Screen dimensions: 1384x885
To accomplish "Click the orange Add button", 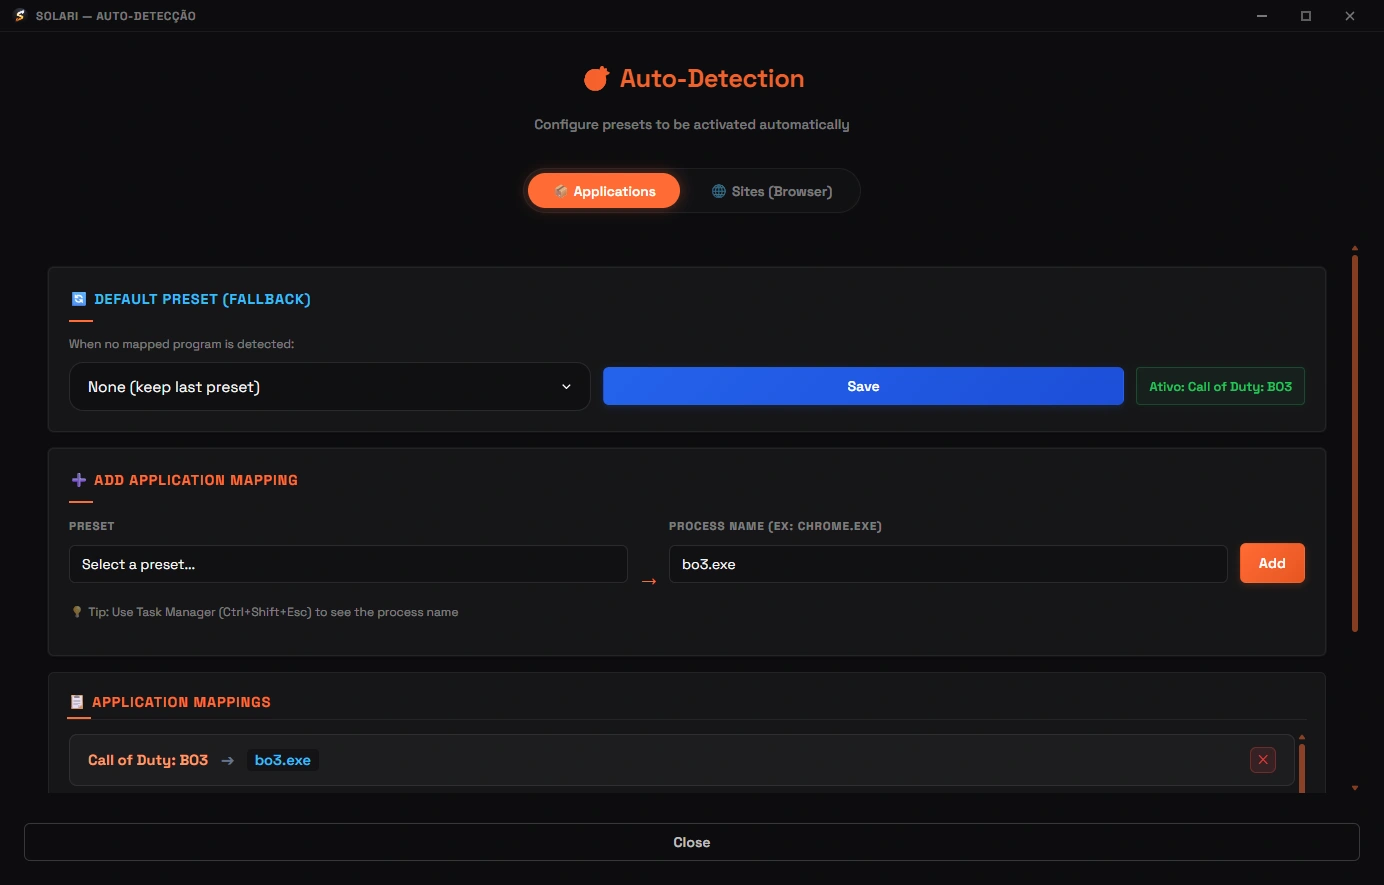I will pyautogui.click(x=1272, y=563).
